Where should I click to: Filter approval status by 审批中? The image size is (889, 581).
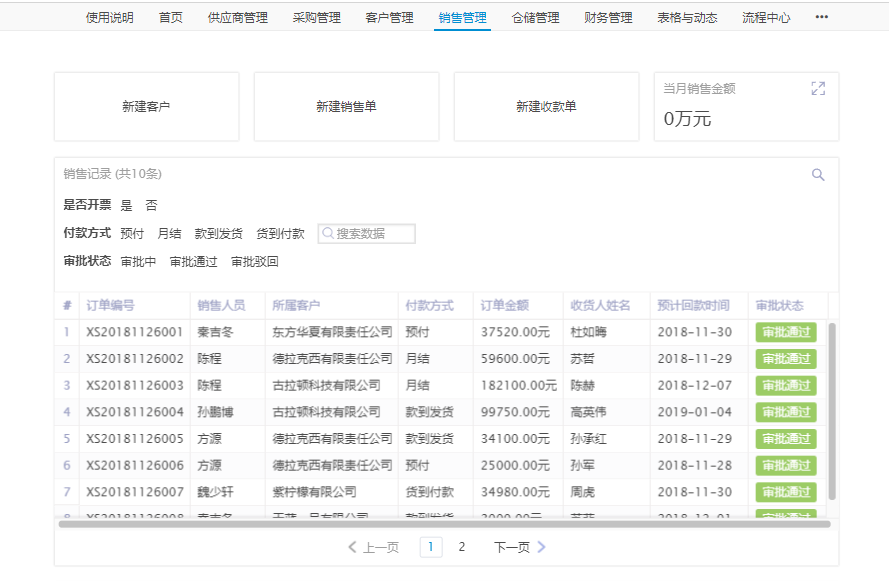[138, 262]
